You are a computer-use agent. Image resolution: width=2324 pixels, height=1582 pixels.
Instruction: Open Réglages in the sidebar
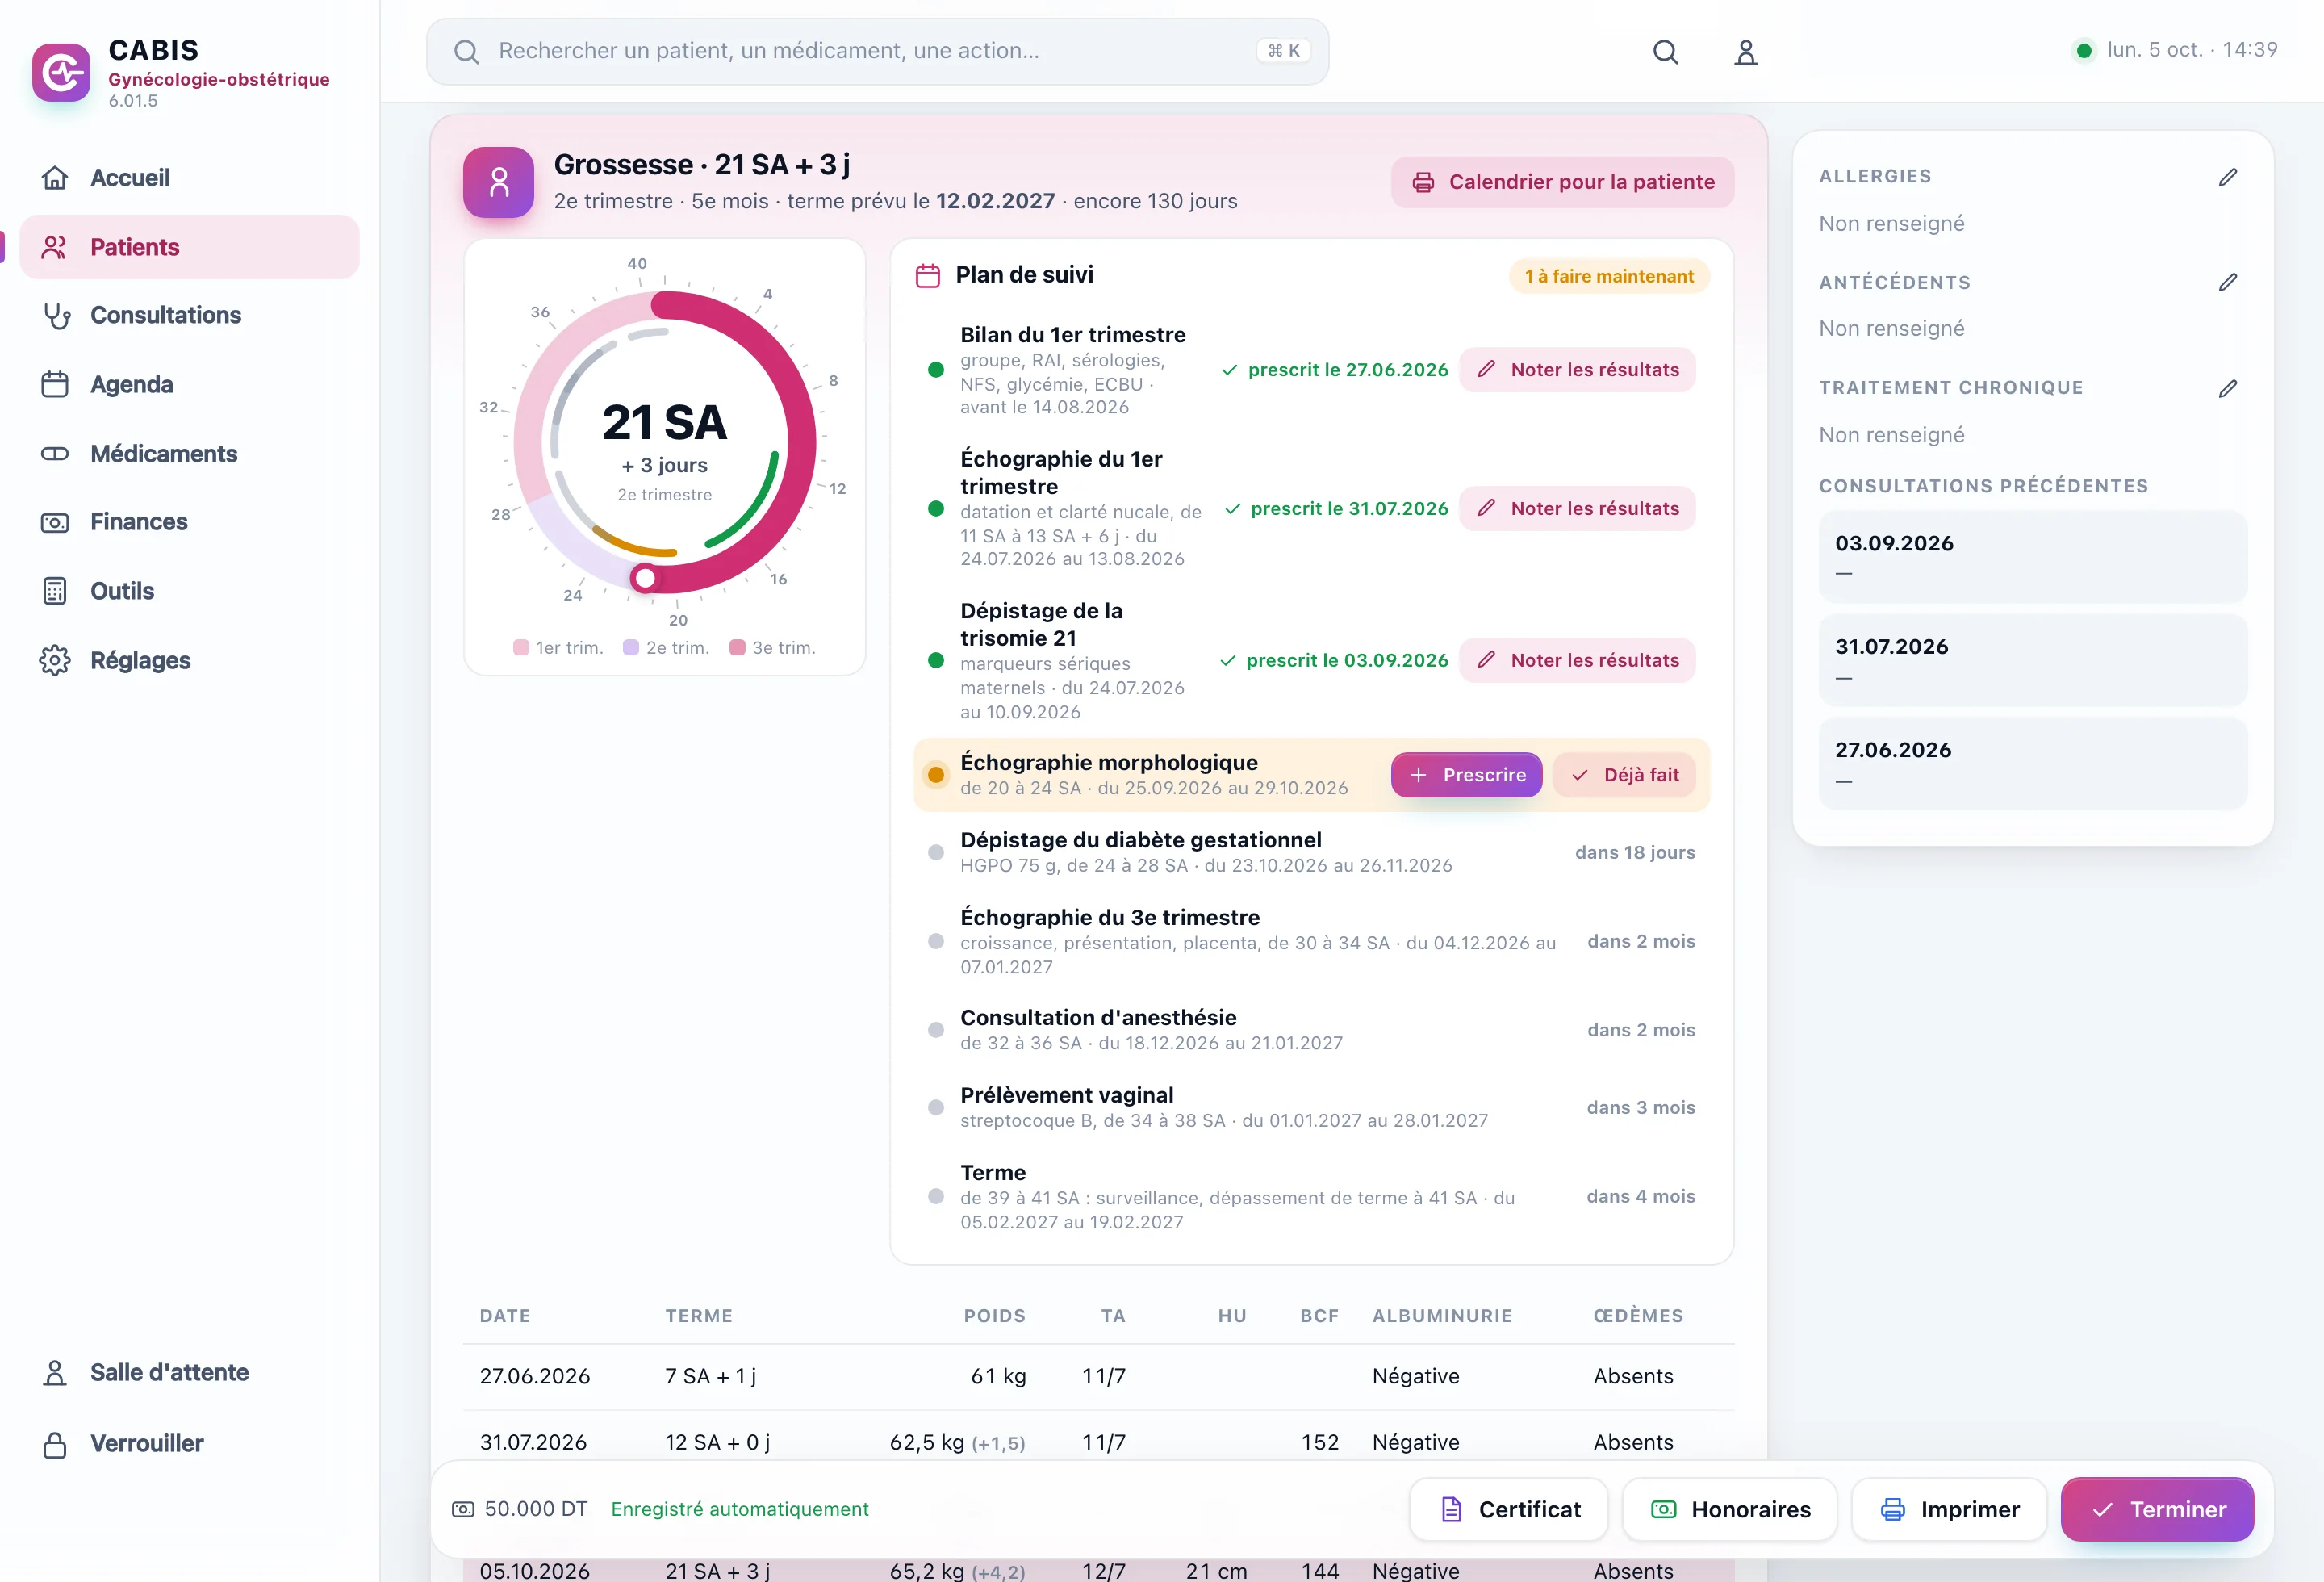[189, 660]
